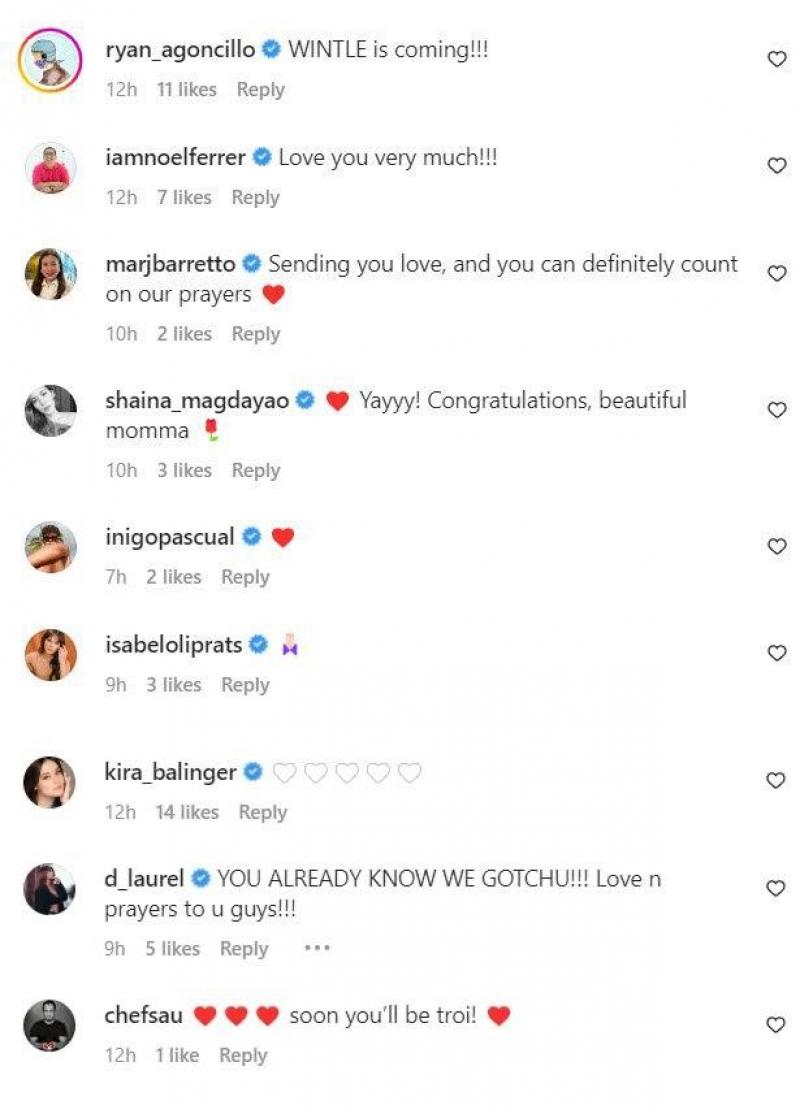Open more options on d_laurel's comment
This screenshot has height=1114, width=800.
click(316, 948)
